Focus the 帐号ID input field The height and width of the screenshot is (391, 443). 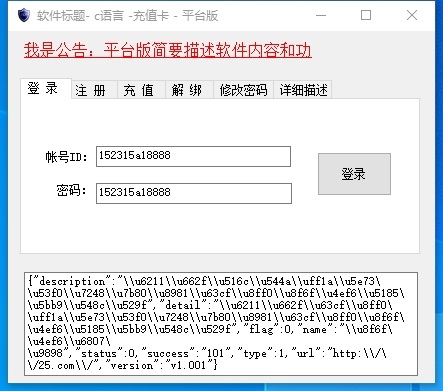click(193, 156)
